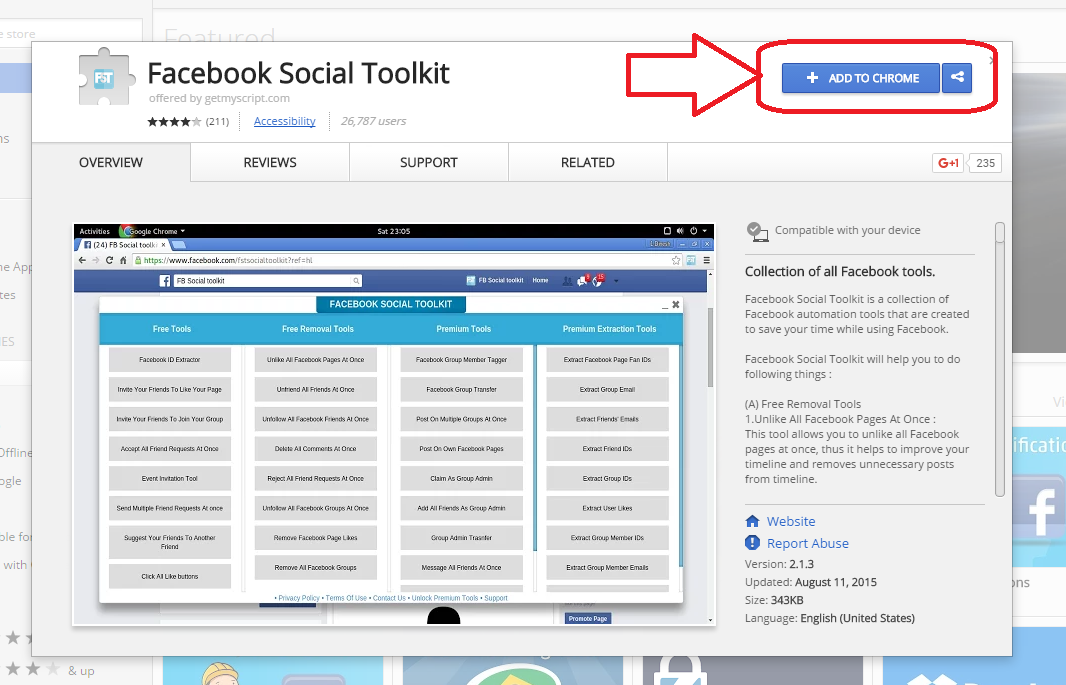Click the Chrome hamburger menu icon
Viewport: 1066px width, 685px height.
(706, 260)
